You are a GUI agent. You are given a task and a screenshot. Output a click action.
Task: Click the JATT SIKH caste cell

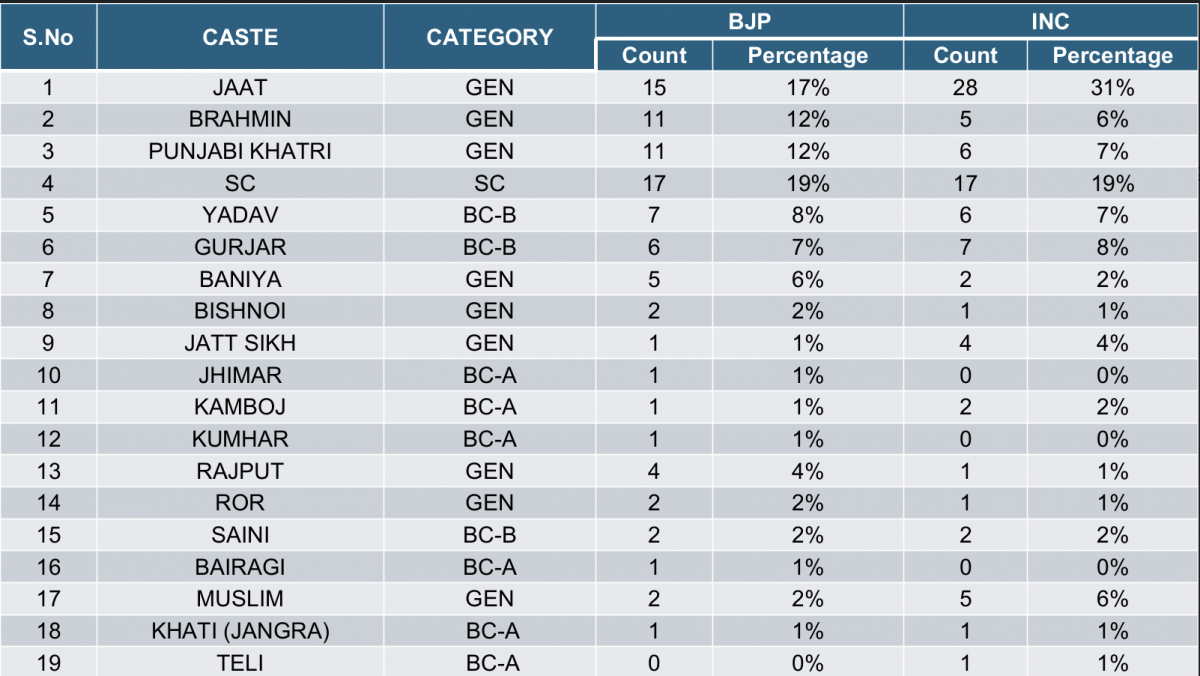tap(240, 343)
